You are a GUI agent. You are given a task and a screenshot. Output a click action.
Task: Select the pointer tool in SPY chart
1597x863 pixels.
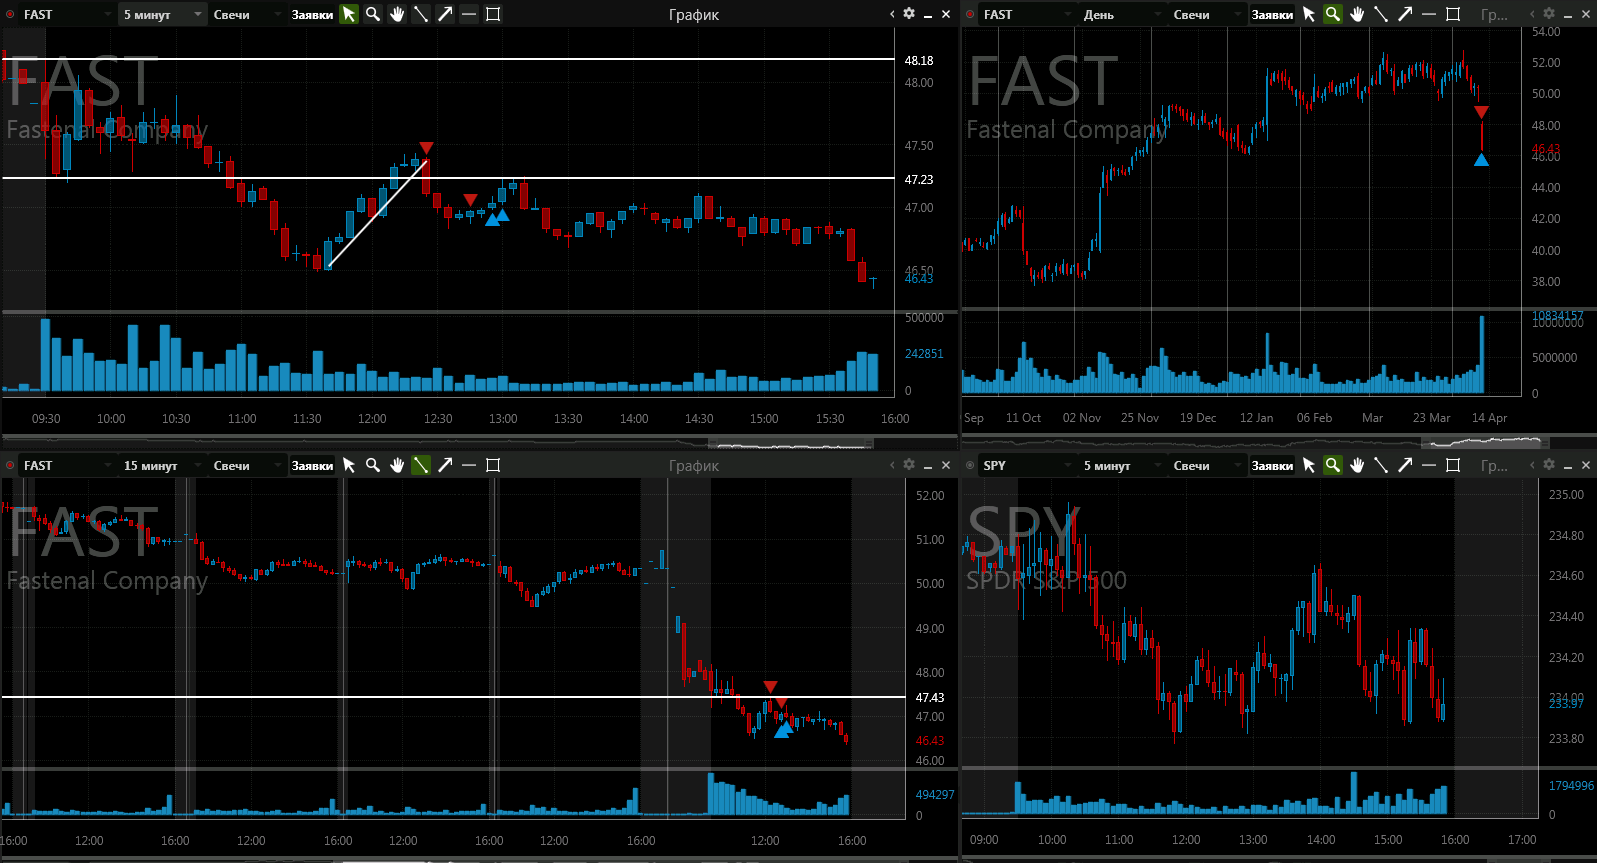click(x=1309, y=465)
